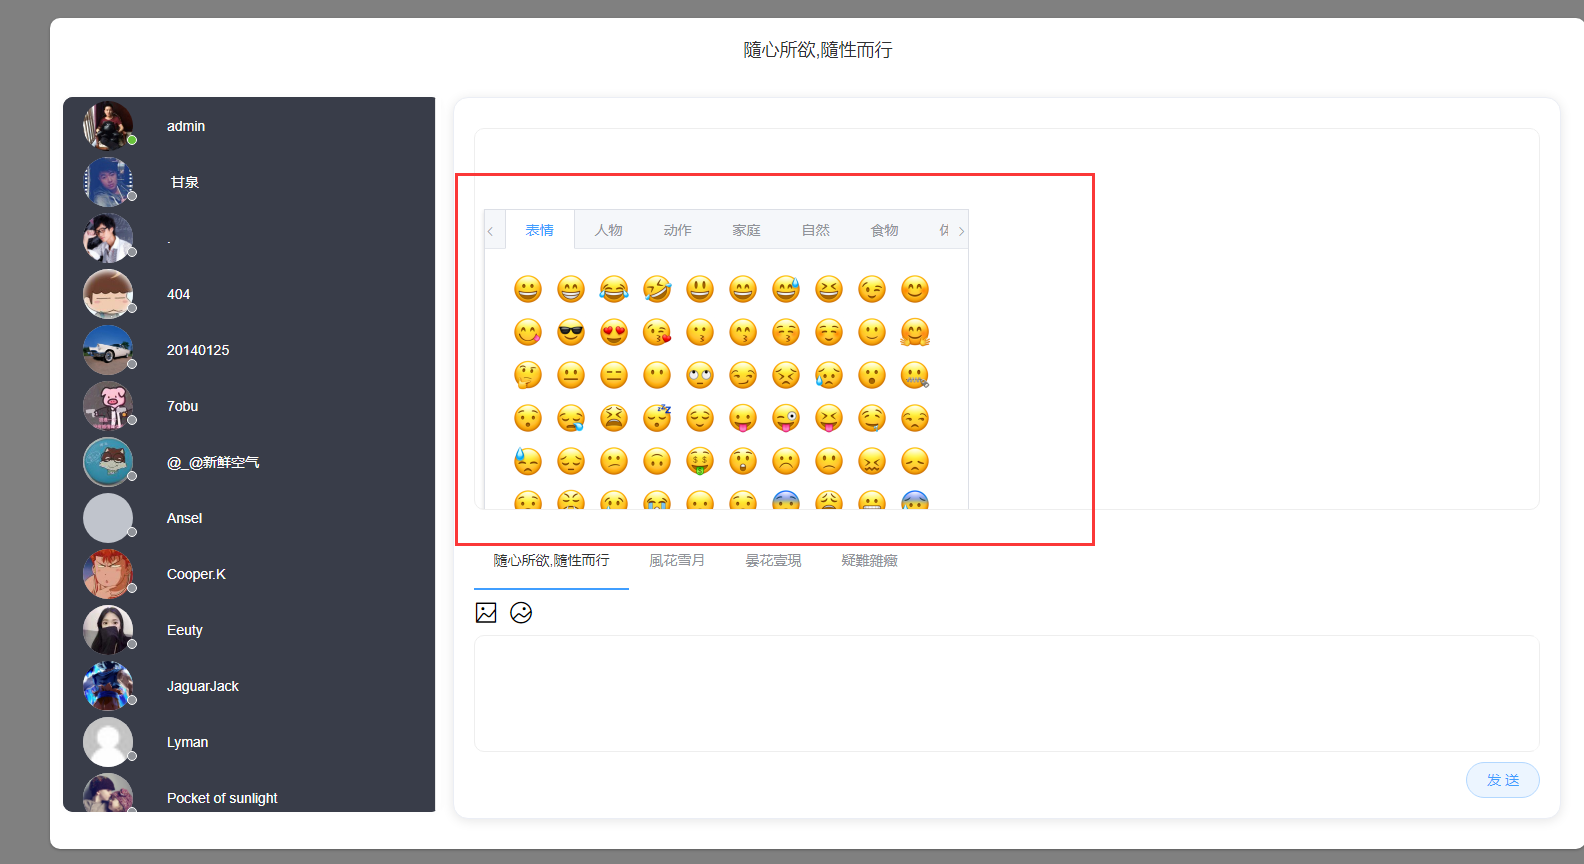Insert the sleeping face emoji with zzz

[x=657, y=418]
